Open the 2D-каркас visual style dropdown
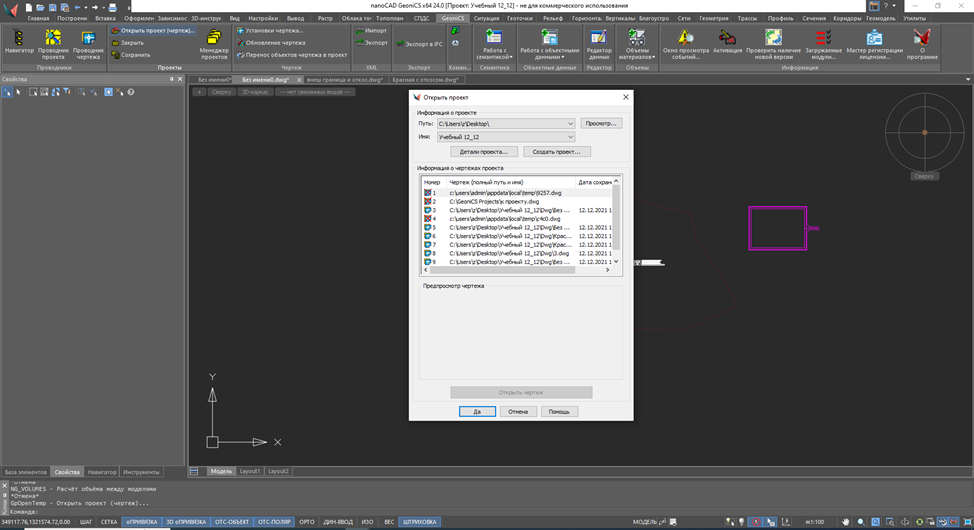Image resolution: width=974 pixels, height=530 pixels. pos(255,92)
